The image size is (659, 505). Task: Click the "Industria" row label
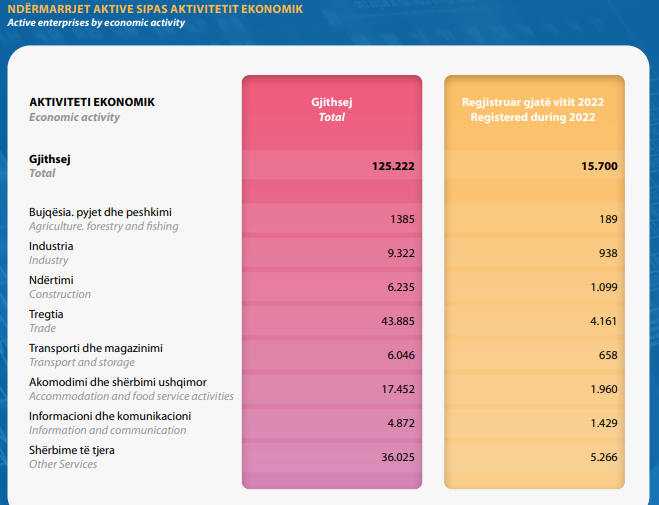(x=51, y=246)
